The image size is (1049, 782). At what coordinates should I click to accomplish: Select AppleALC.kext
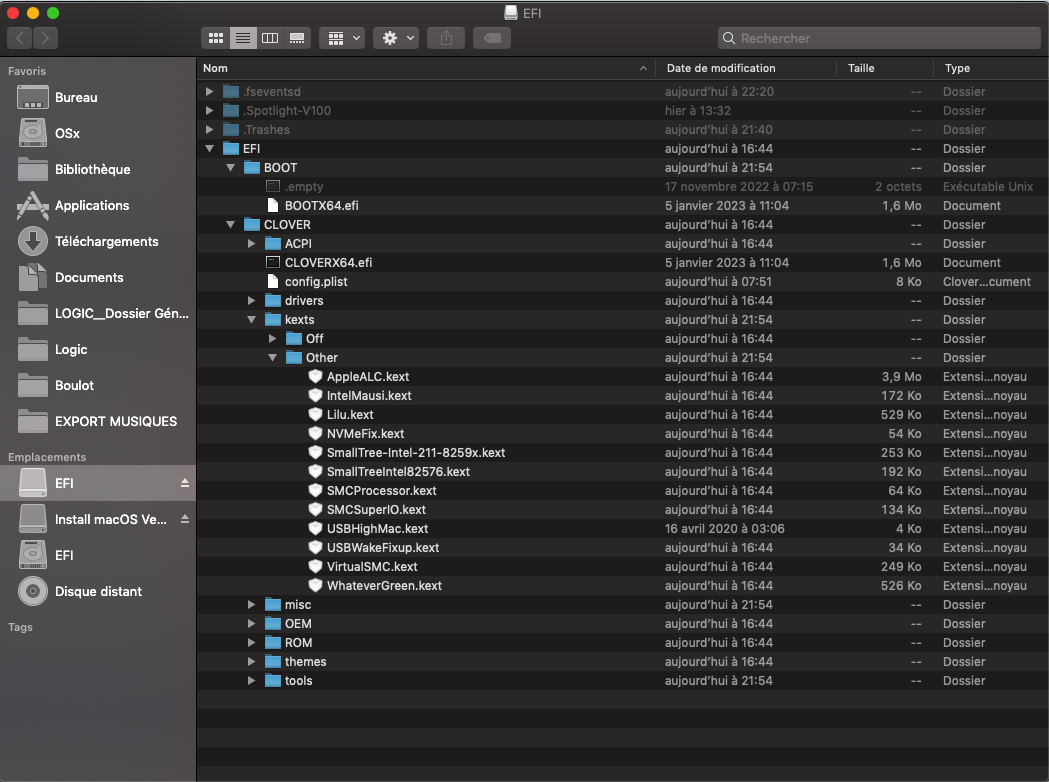pos(622,377)
